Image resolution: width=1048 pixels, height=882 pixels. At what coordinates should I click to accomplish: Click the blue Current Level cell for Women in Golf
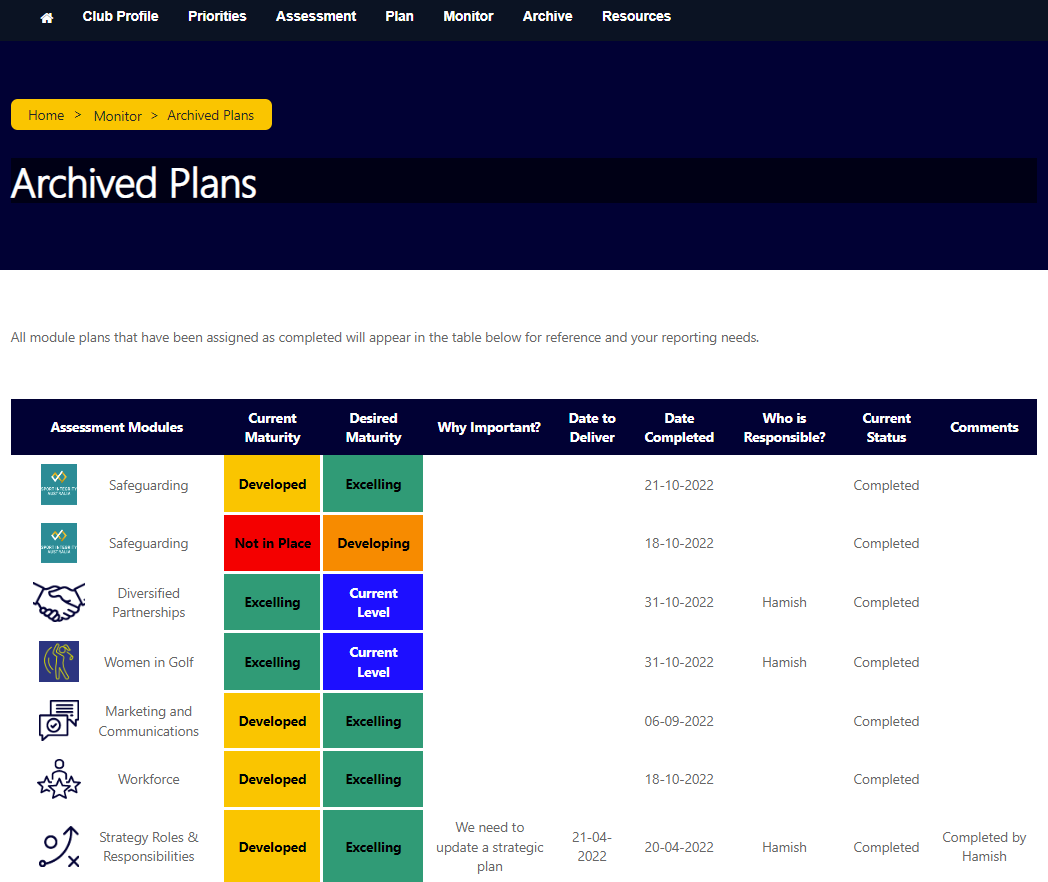point(372,661)
